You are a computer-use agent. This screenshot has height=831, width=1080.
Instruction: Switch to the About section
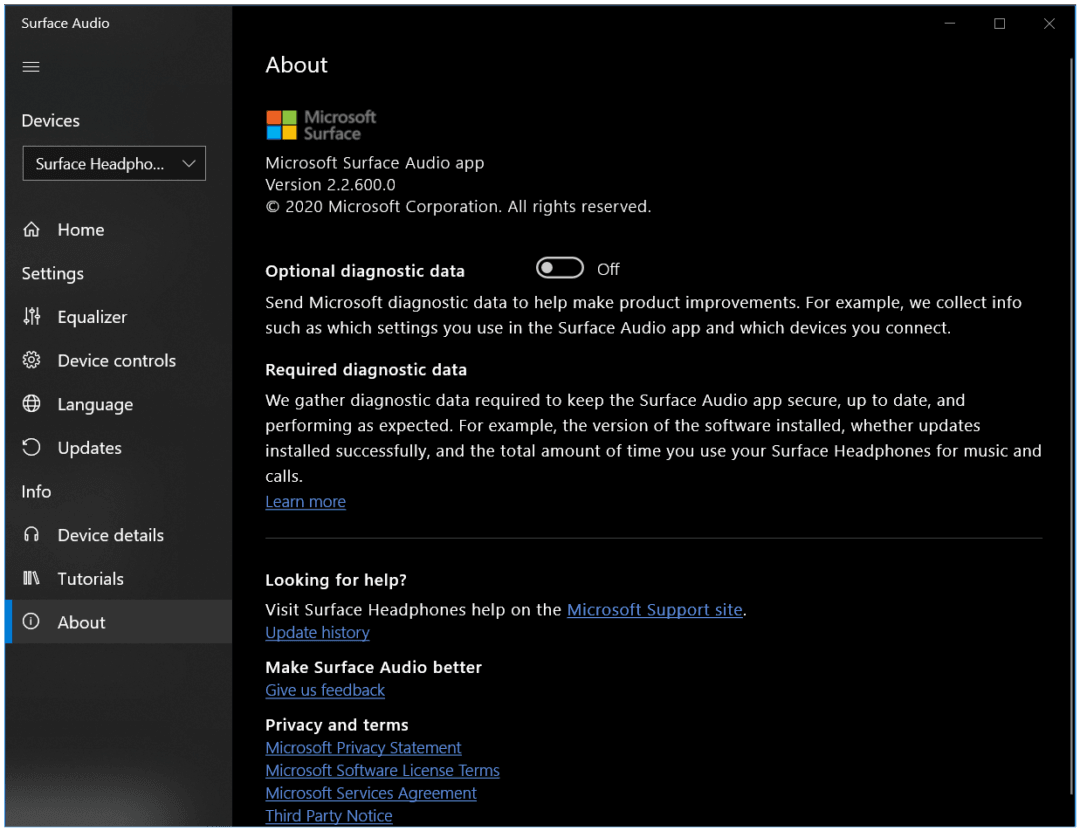point(81,621)
